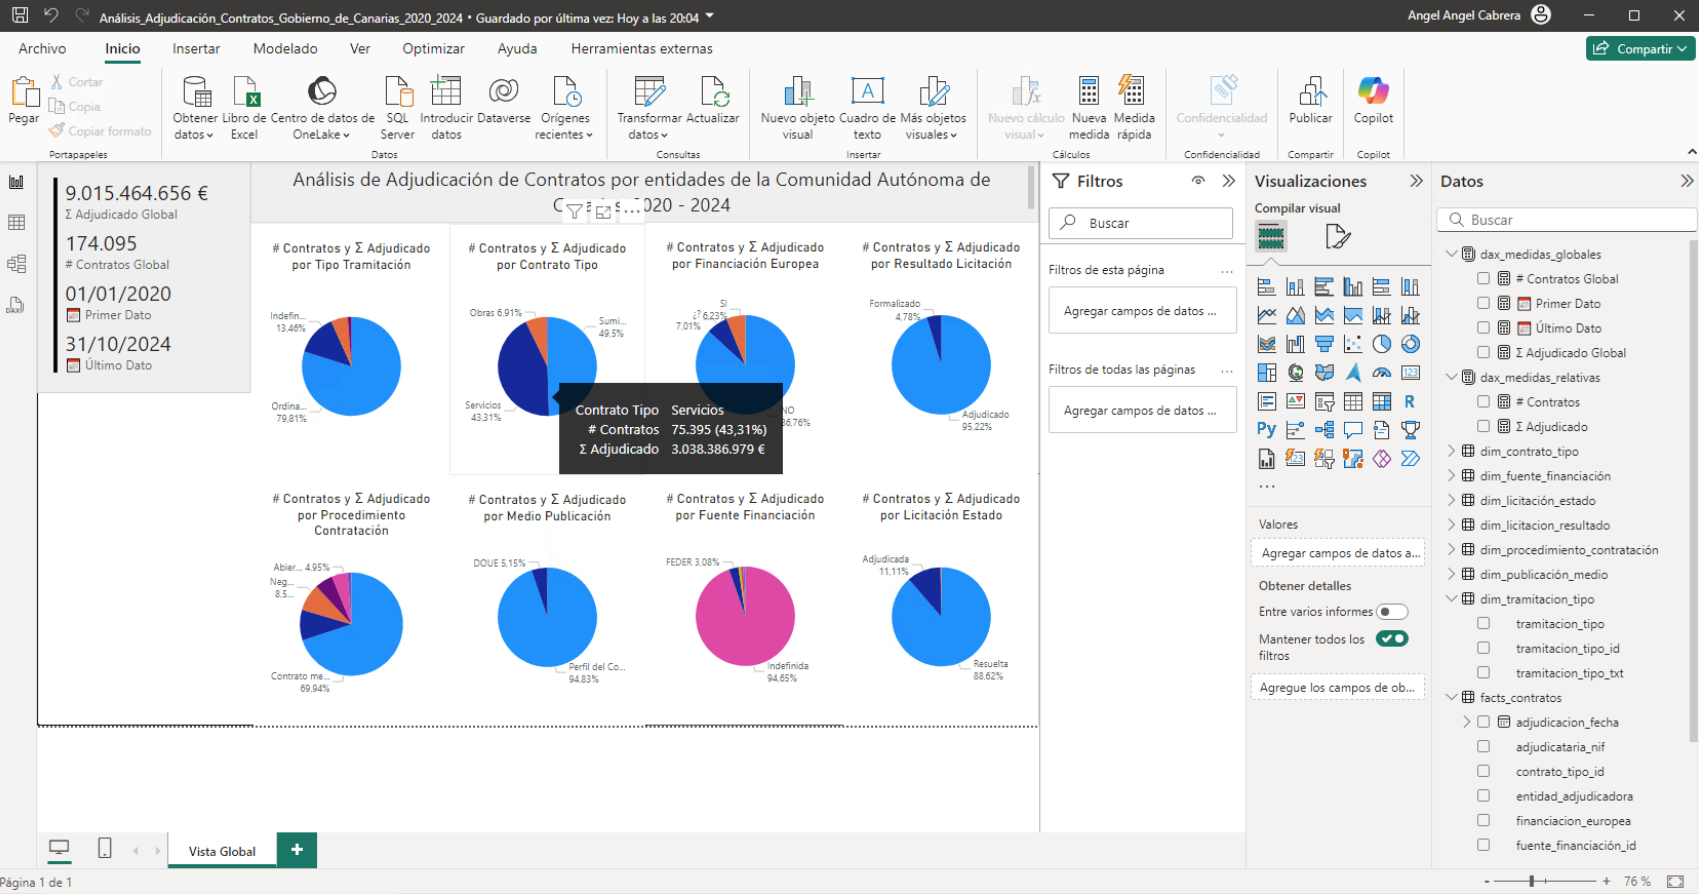Select the treemap visualization icon
The width and height of the screenshot is (1699, 894).
1267,373
